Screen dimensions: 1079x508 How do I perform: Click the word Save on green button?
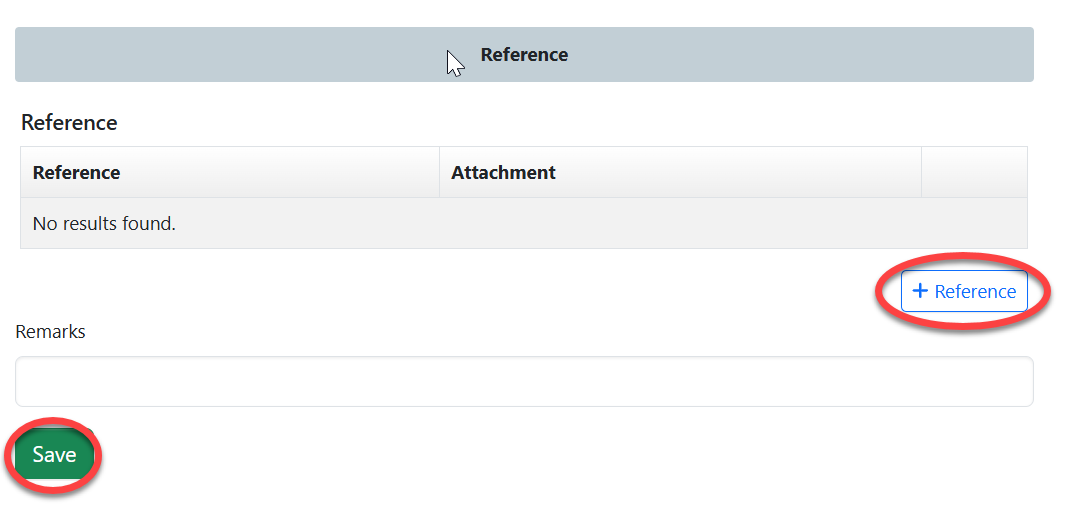click(x=54, y=455)
